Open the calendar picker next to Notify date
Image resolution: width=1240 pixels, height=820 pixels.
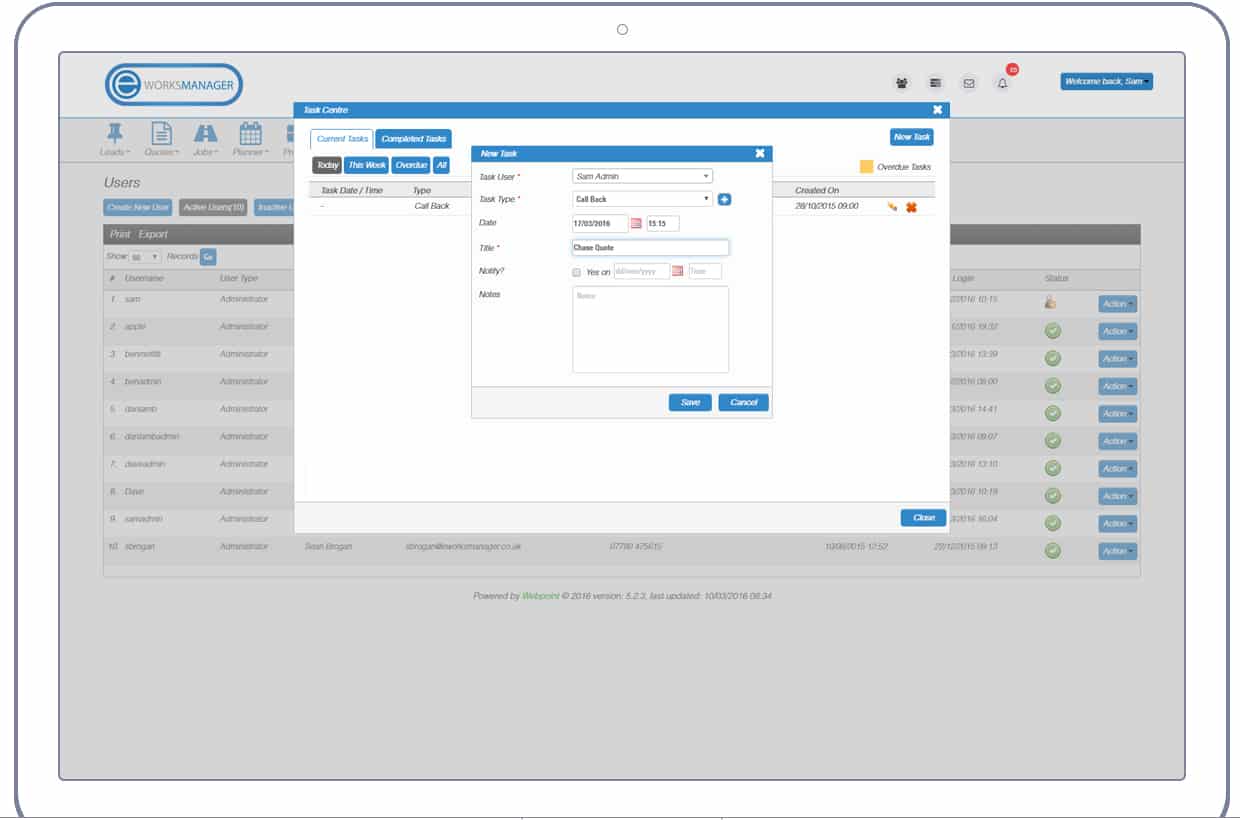click(x=678, y=271)
